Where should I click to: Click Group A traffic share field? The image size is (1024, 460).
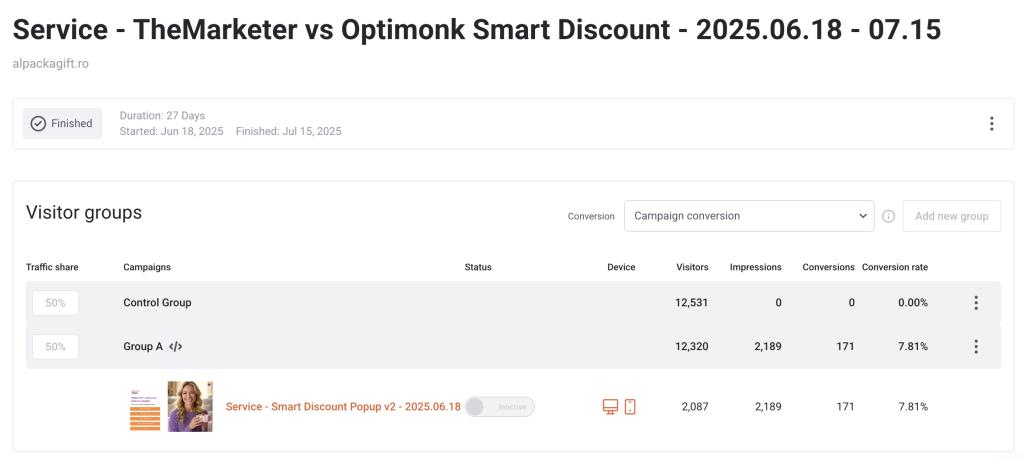55,347
